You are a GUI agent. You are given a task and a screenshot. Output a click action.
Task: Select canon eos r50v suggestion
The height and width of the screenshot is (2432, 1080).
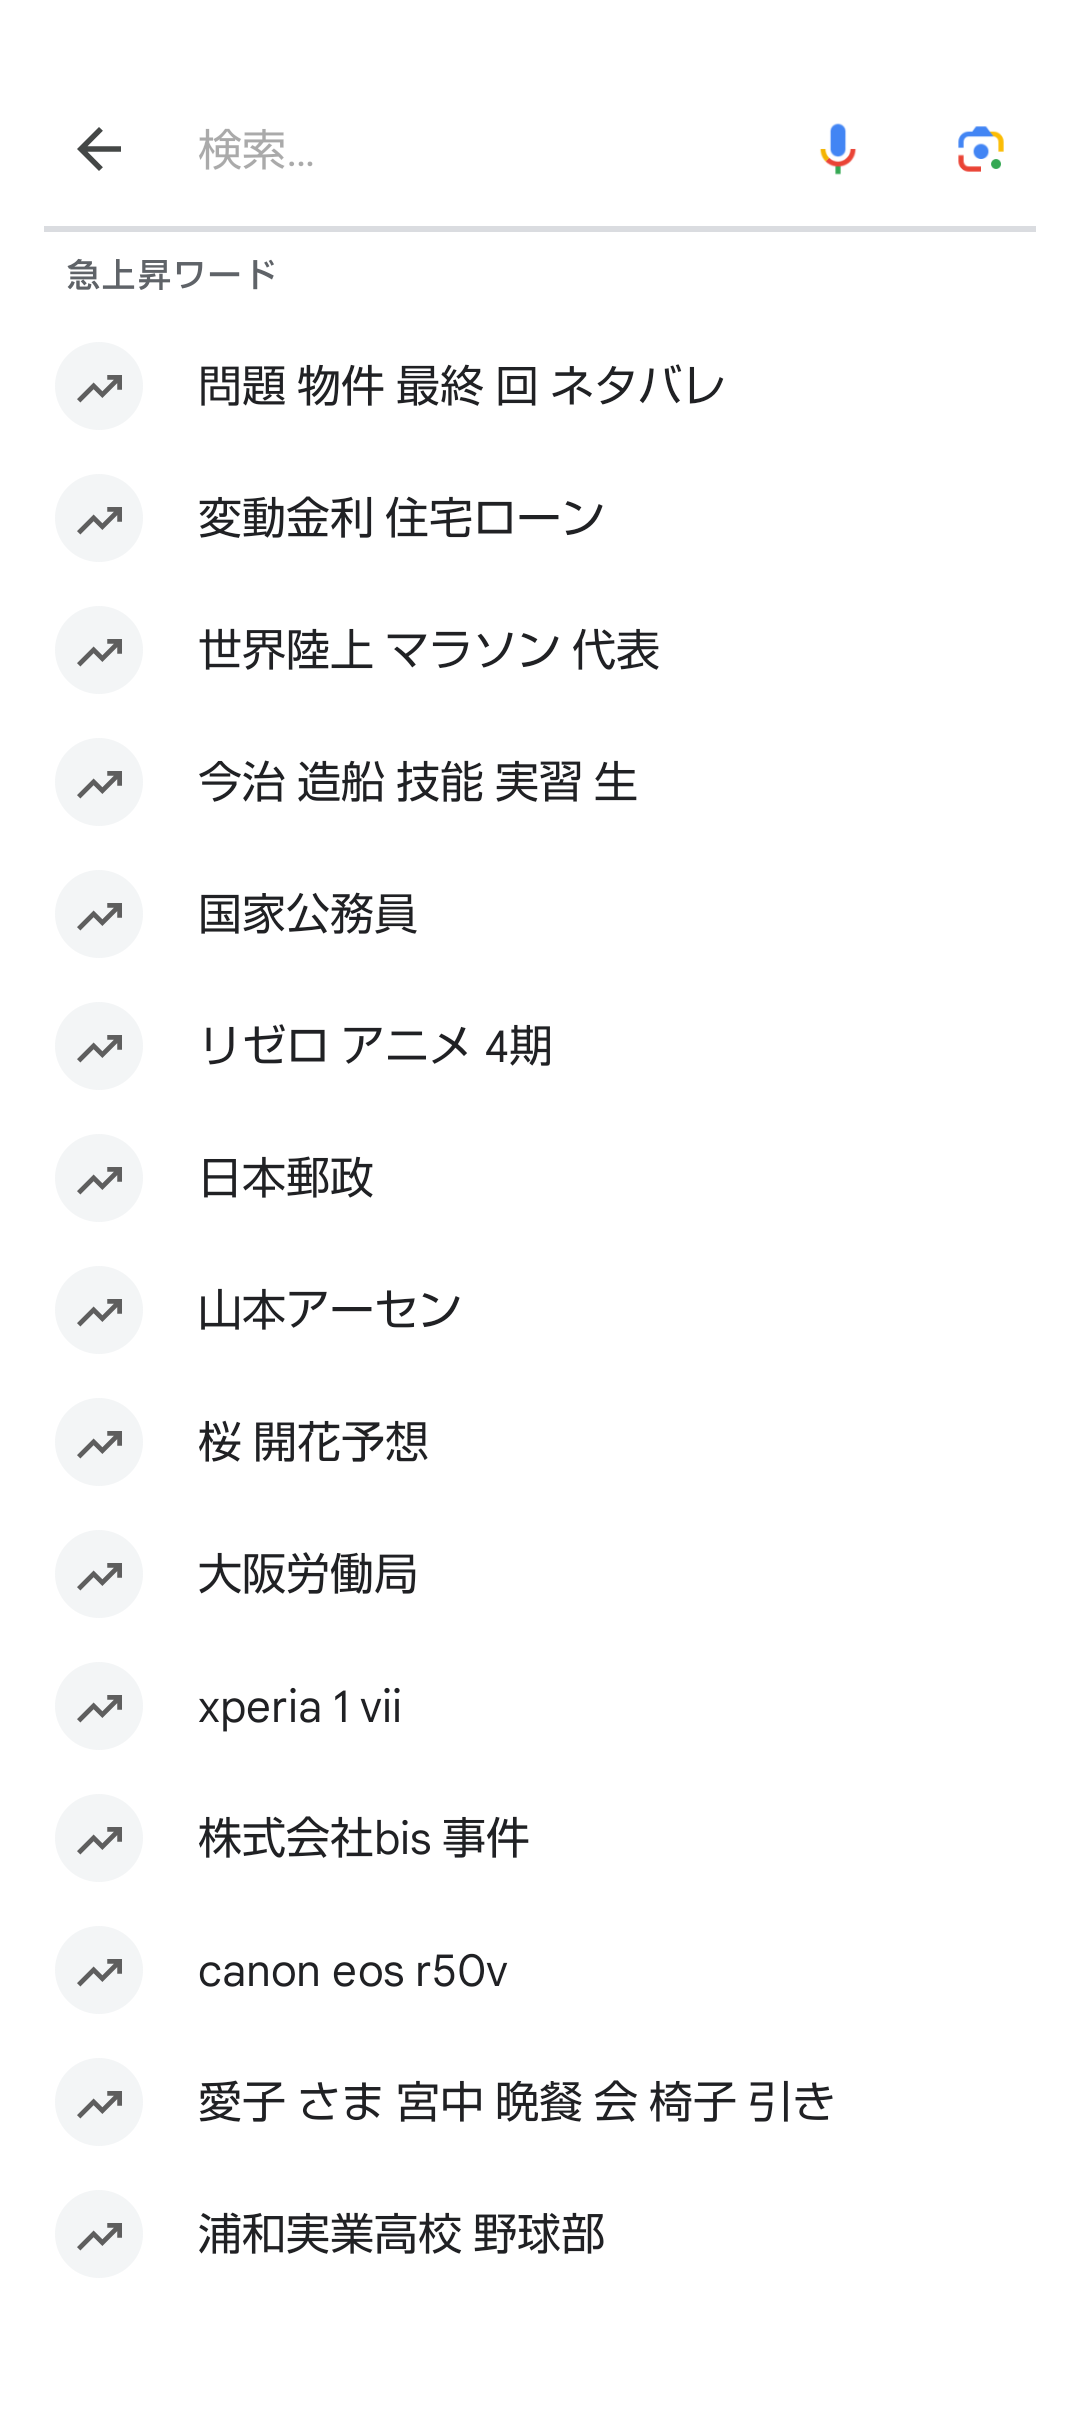[x=540, y=1970]
